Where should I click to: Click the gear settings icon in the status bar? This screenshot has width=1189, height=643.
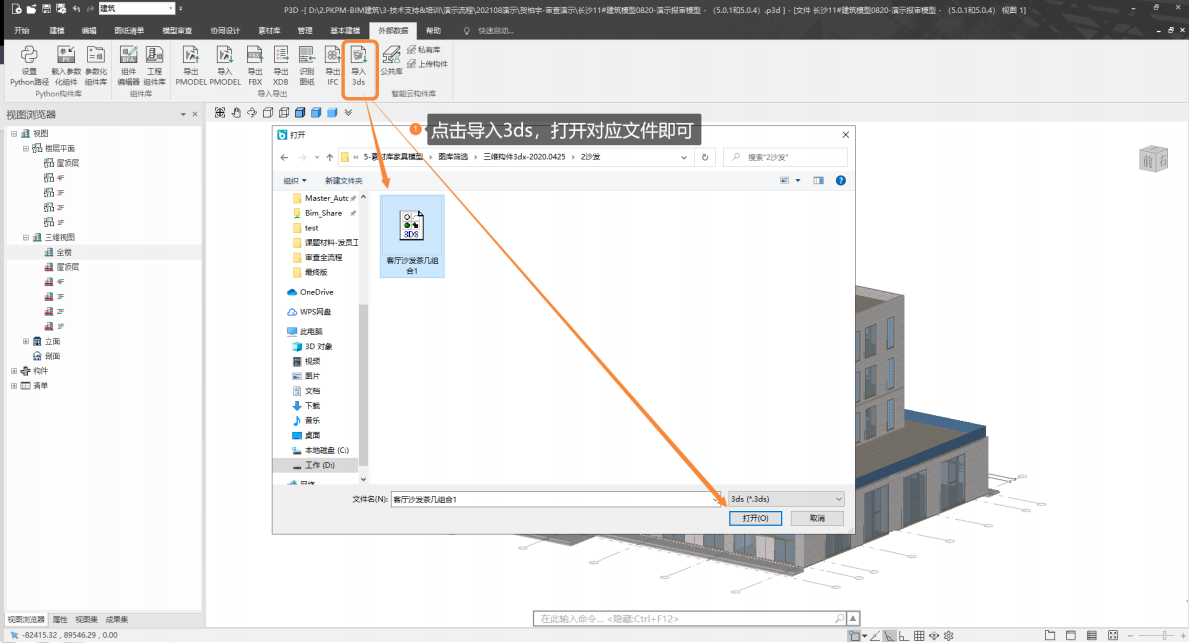[x=949, y=635]
